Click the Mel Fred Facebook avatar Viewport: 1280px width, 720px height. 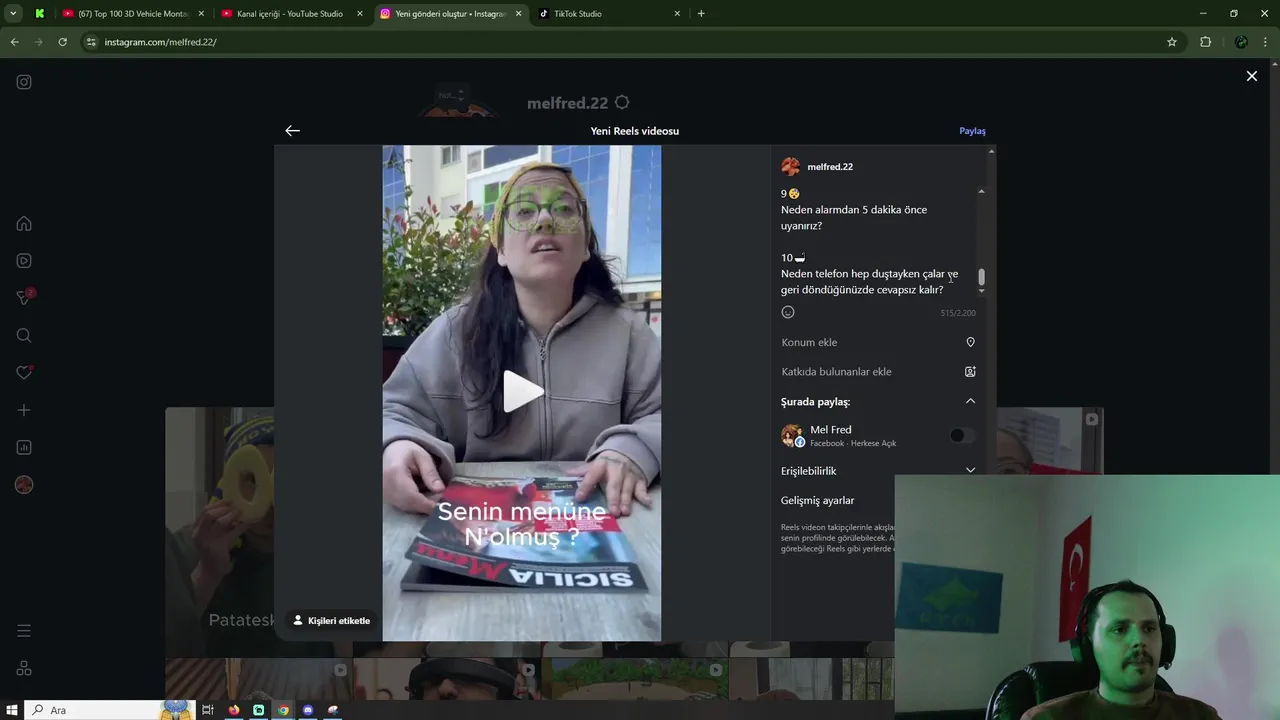tap(791, 435)
